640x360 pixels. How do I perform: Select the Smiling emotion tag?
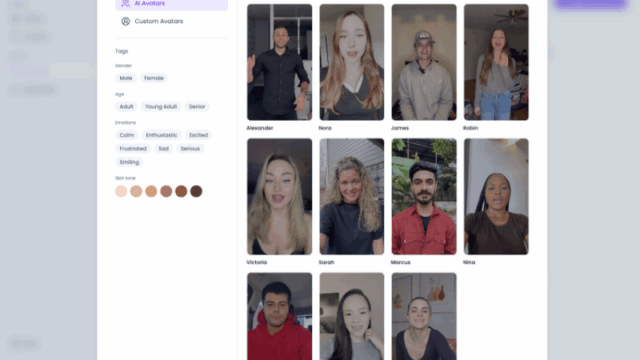tap(129, 162)
